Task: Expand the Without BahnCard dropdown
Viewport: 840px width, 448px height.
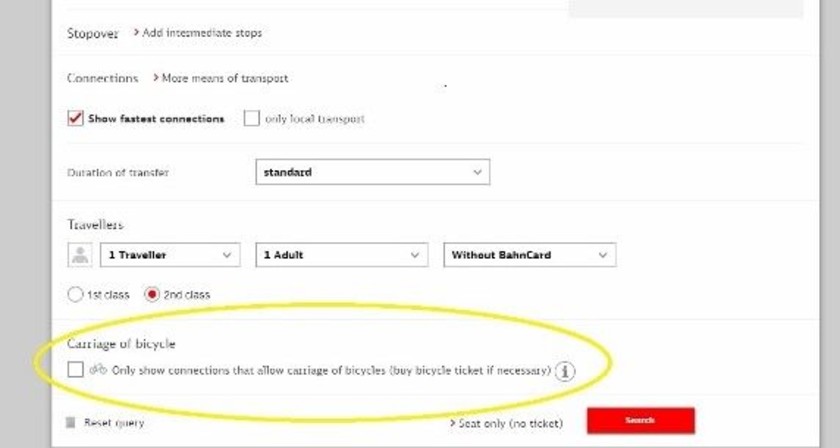Action: 529,255
